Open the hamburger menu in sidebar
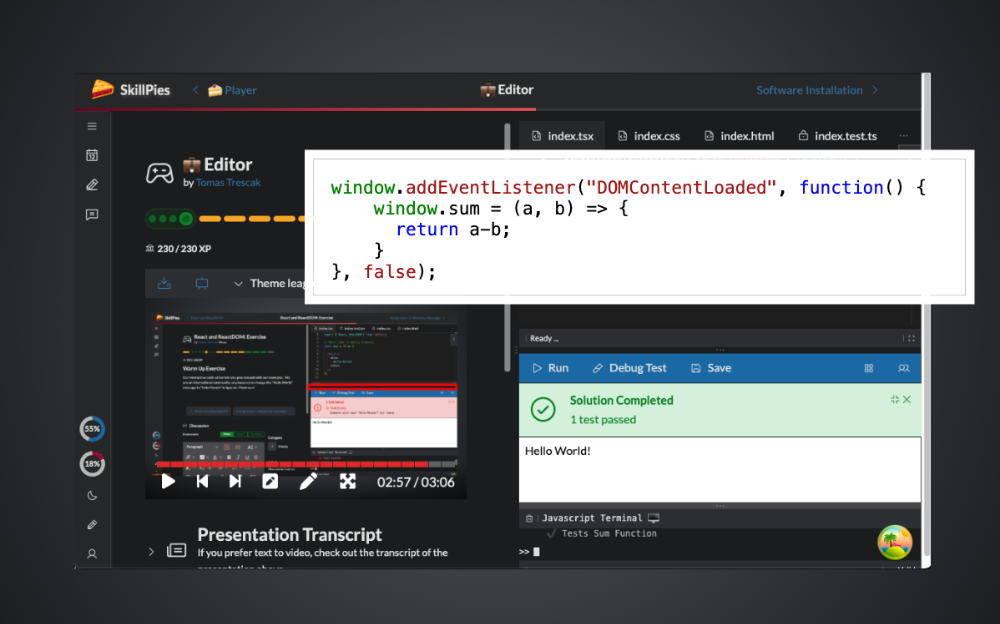1000x624 pixels. point(92,126)
